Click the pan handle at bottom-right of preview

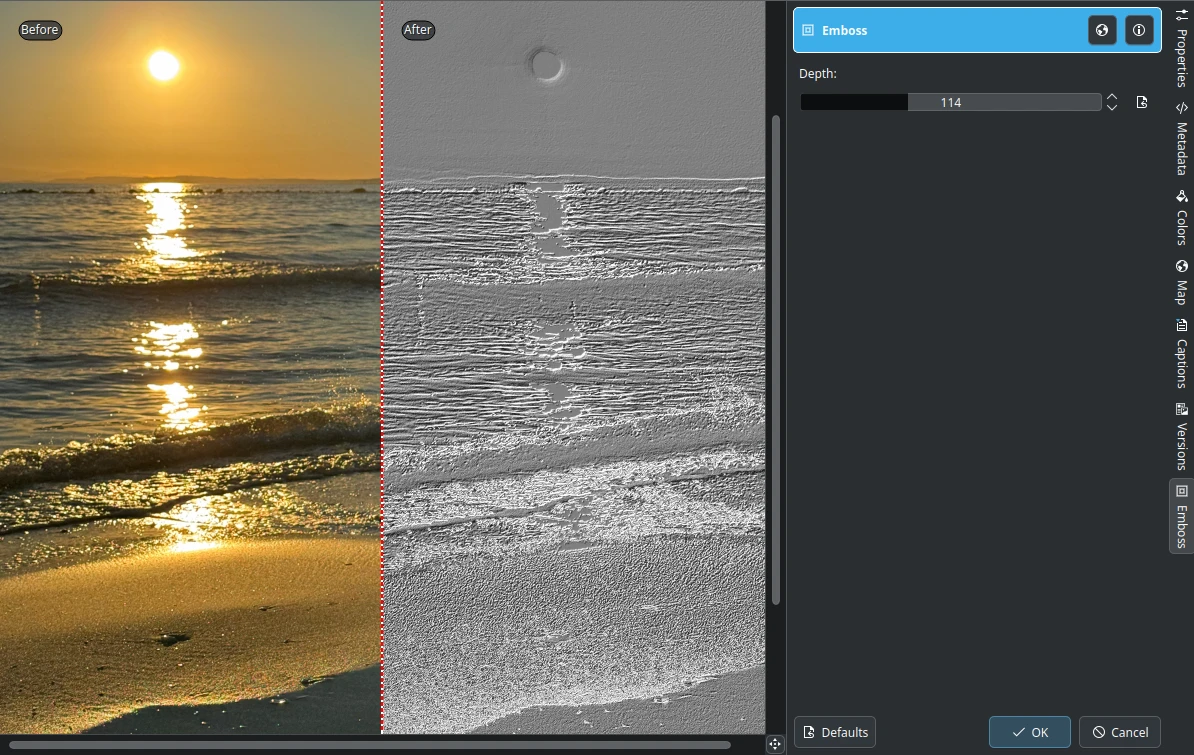(775, 744)
